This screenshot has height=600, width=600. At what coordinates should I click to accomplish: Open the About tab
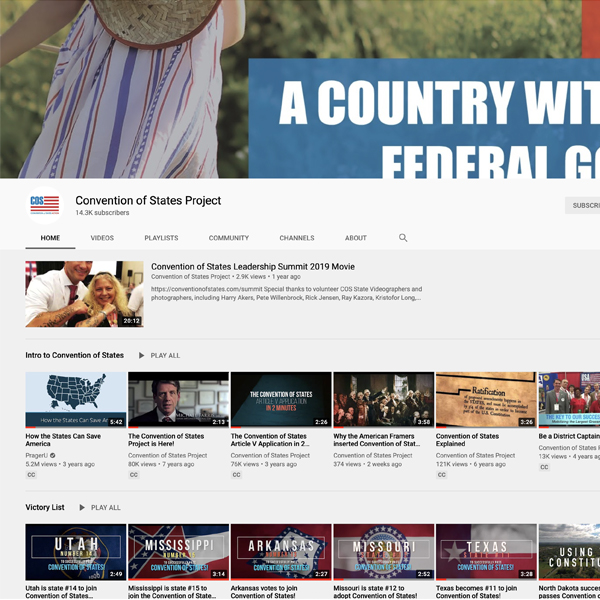pyautogui.click(x=356, y=238)
